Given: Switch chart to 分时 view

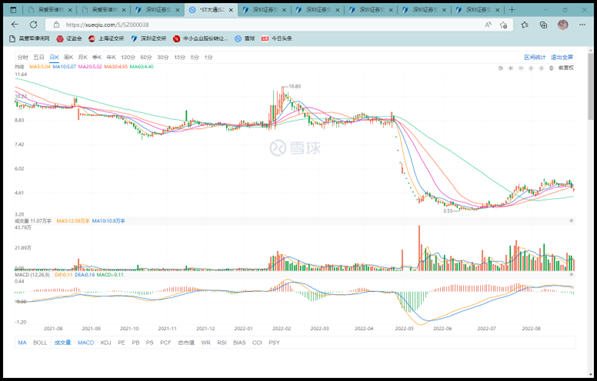Looking at the screenshot, I should click(x=22, y=57).
